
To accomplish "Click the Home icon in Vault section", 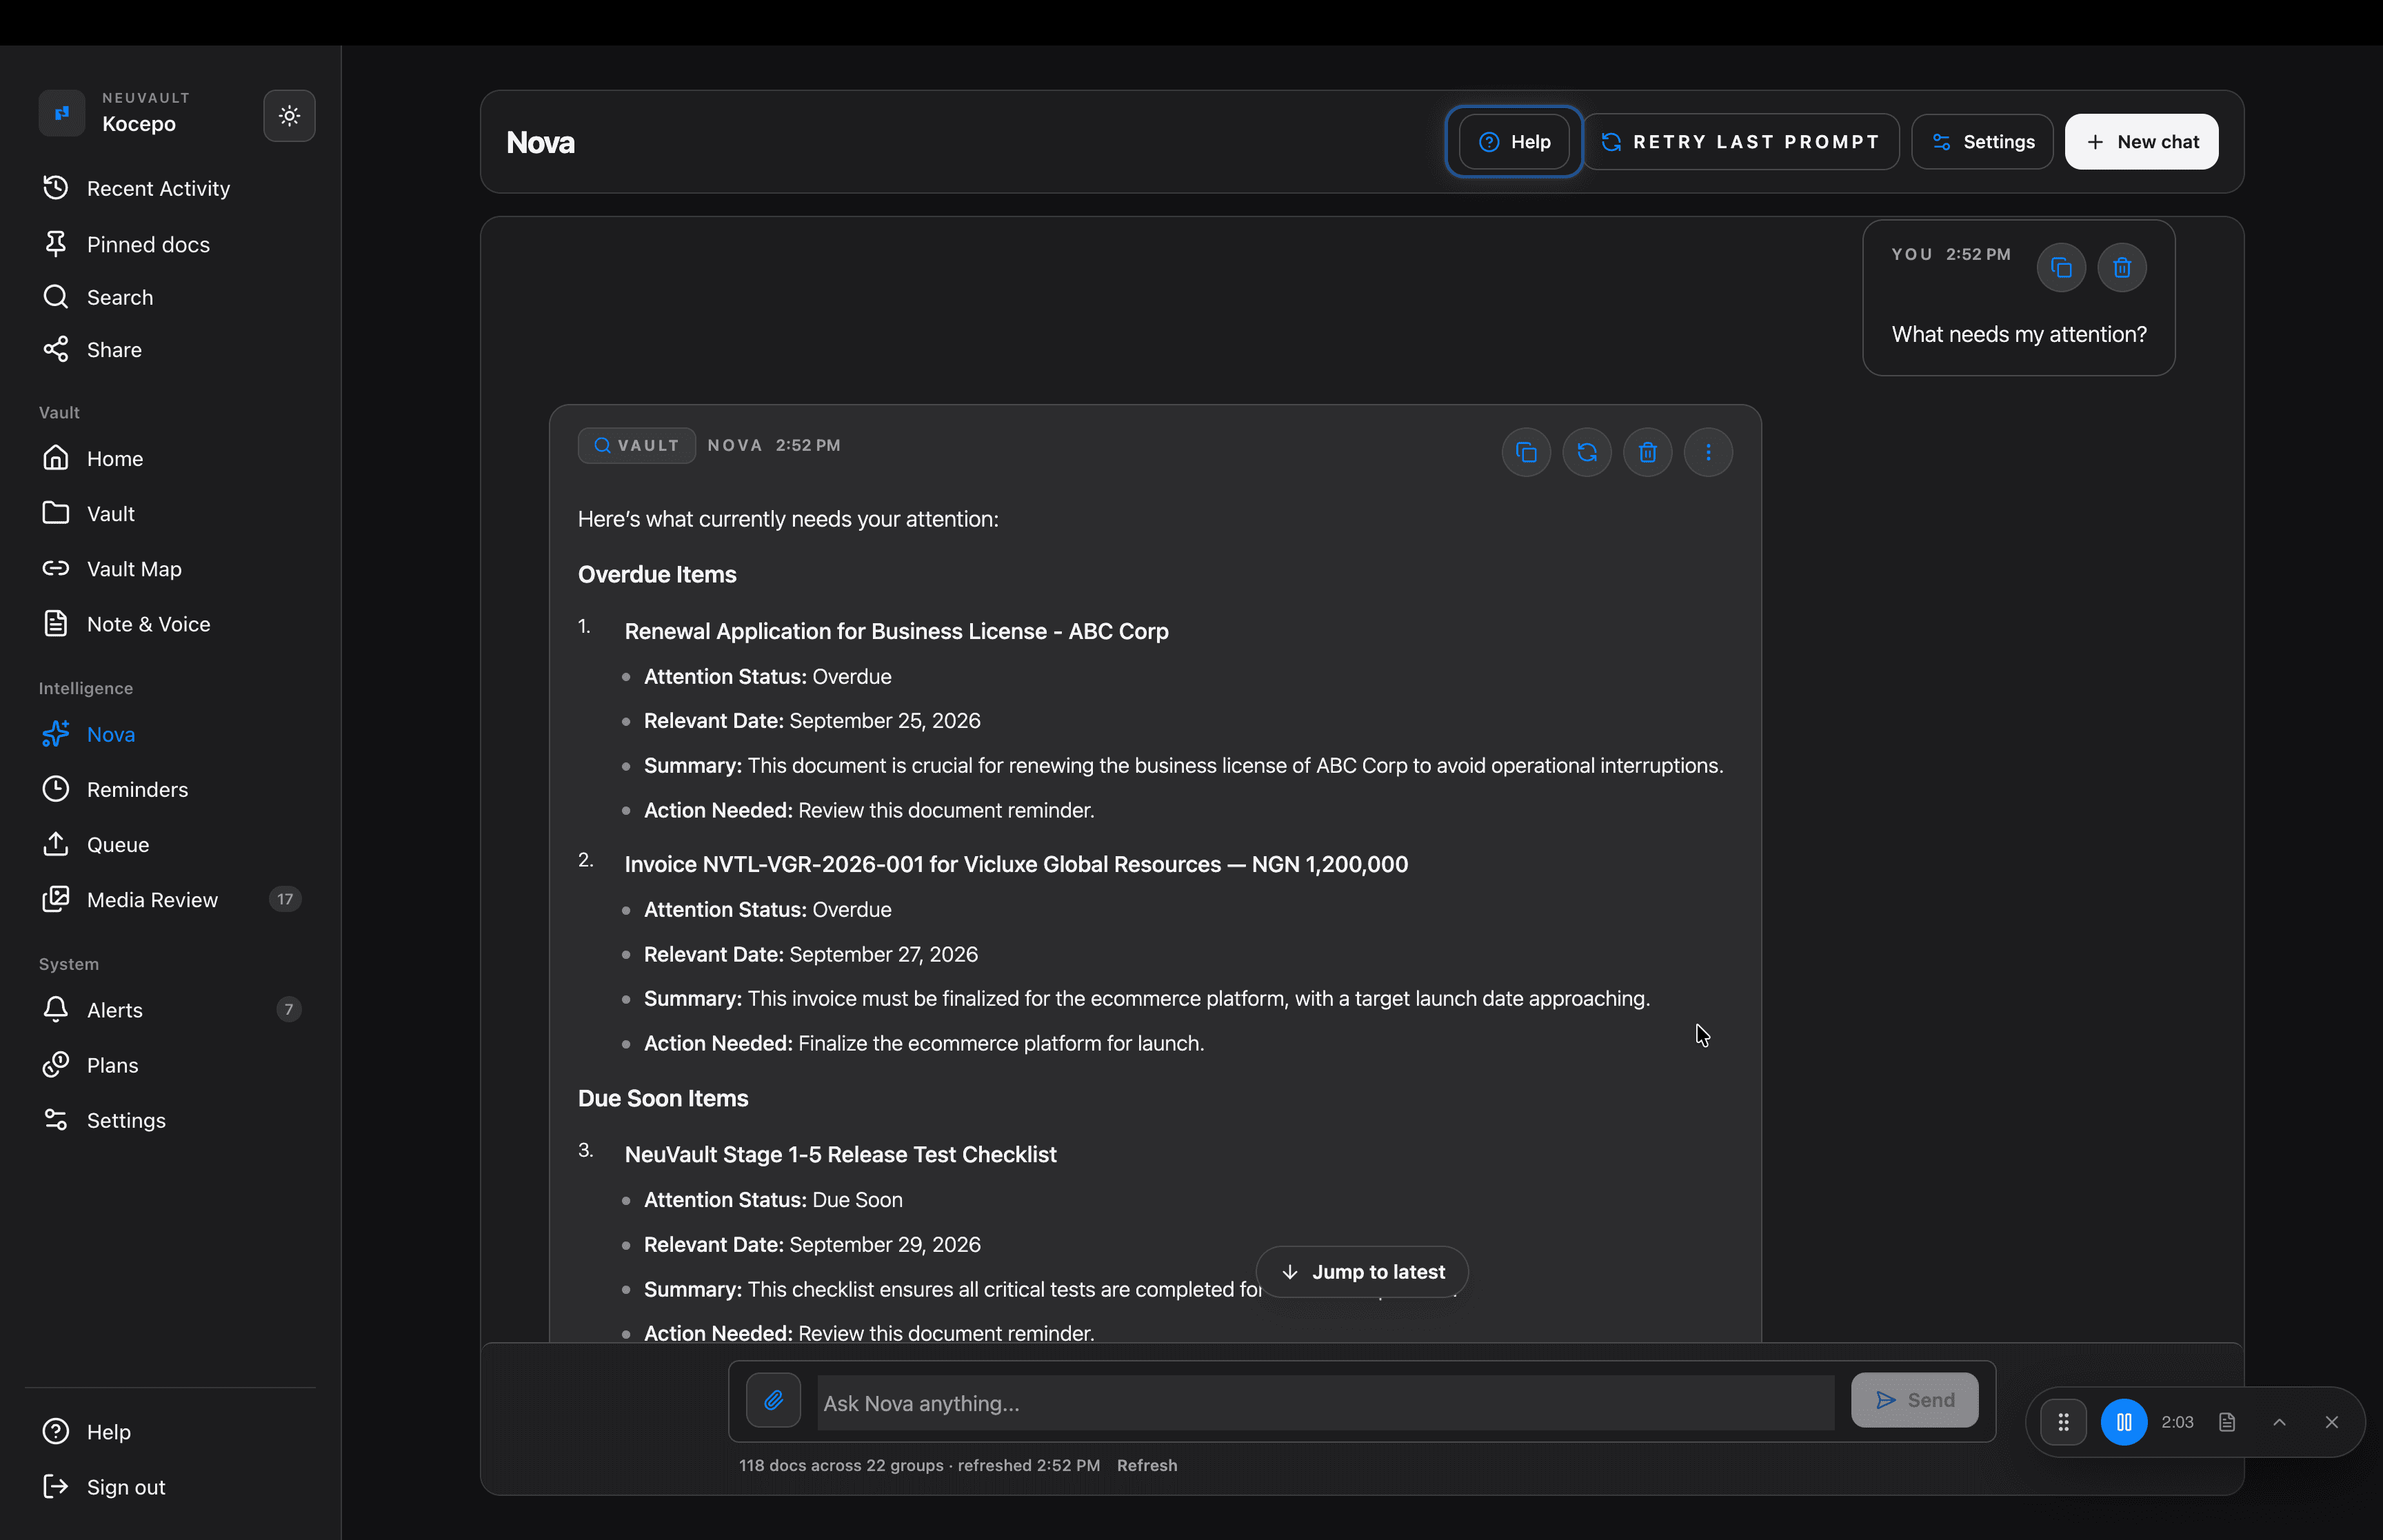I will click(x=56, y=458).
